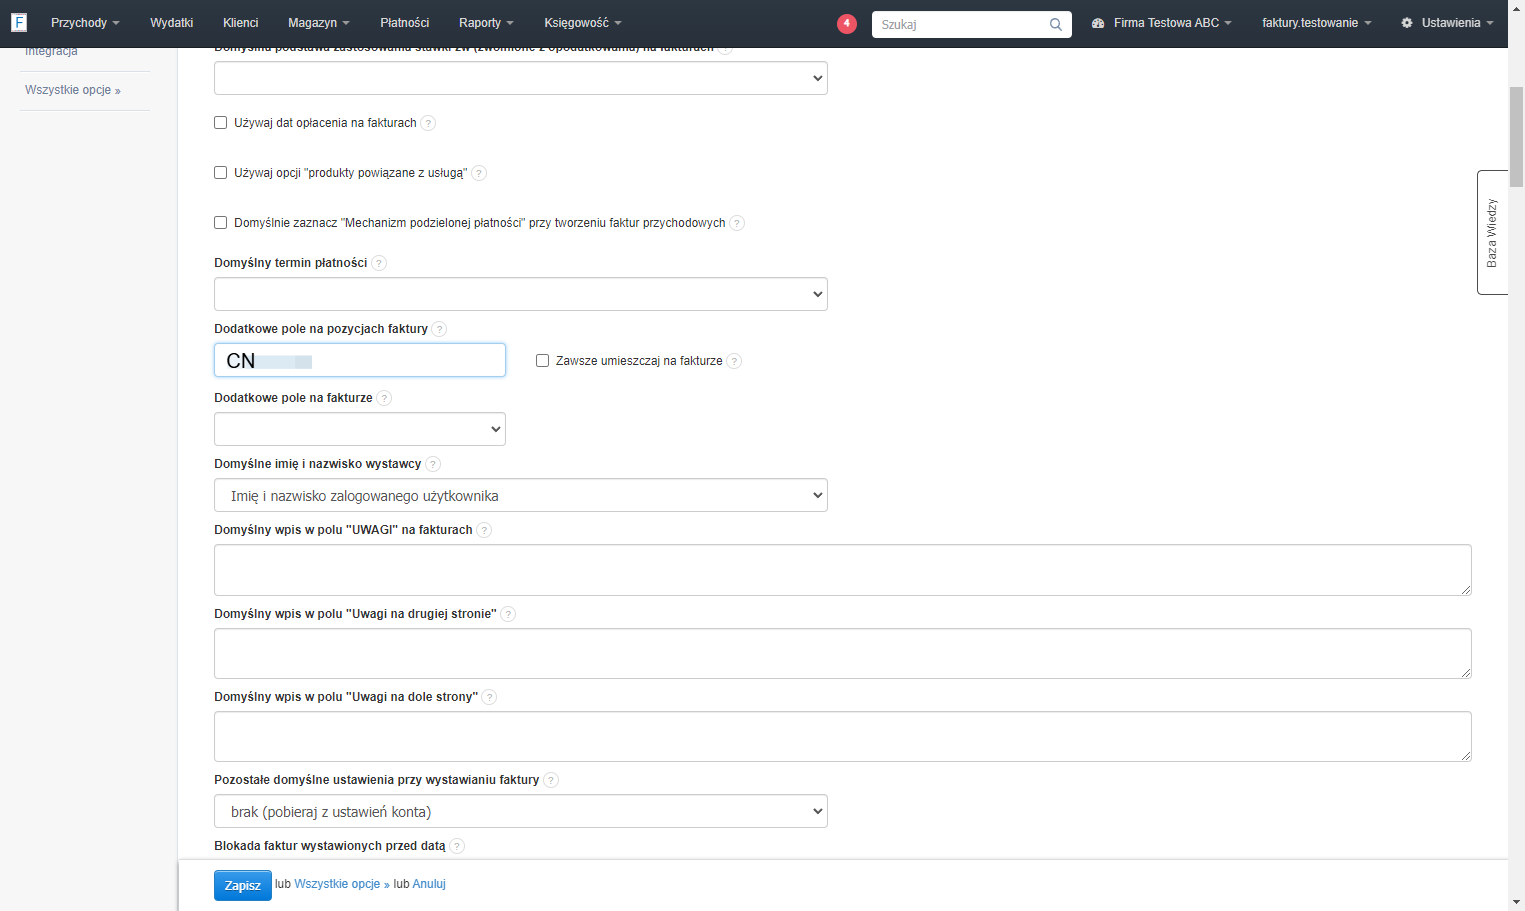Expand the Firma Testowa ABC account dropdown

pos(1162,23)
